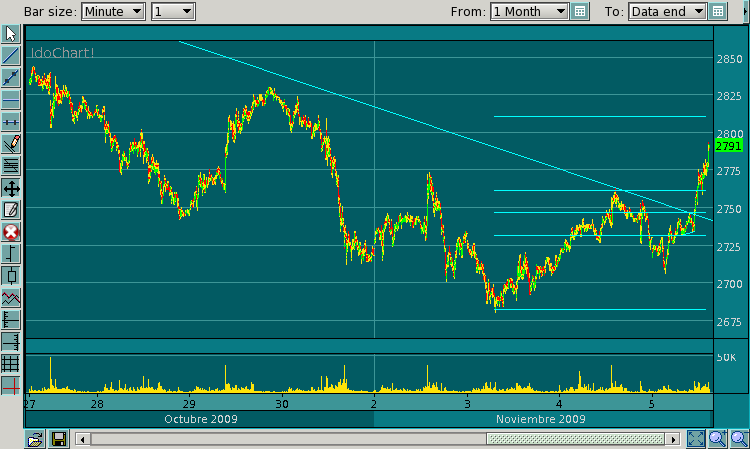Select the horizontal line tool

(11, 100)
